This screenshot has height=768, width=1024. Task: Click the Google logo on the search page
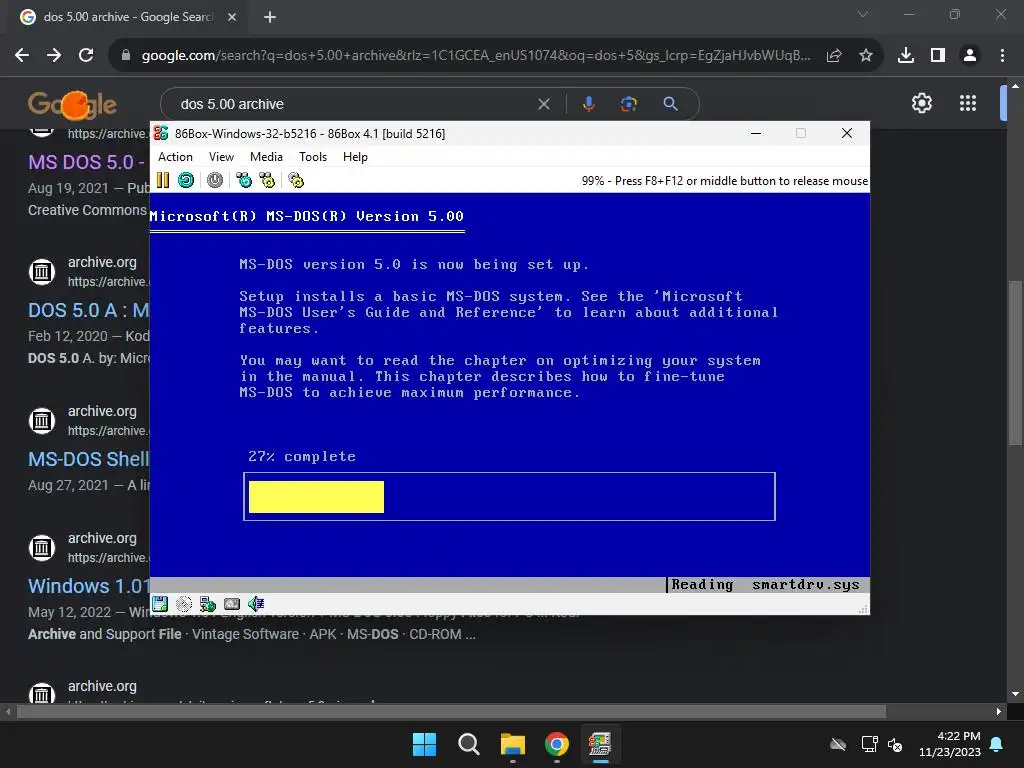point(72,104)
